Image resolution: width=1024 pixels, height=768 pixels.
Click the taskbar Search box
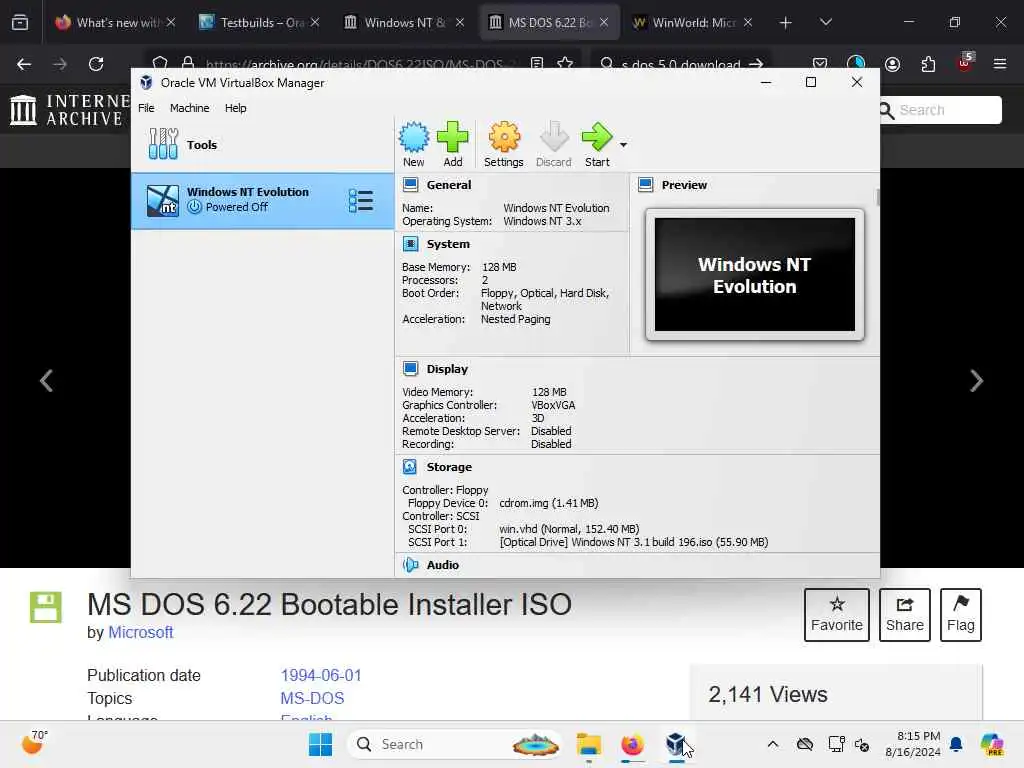point(455,744)
